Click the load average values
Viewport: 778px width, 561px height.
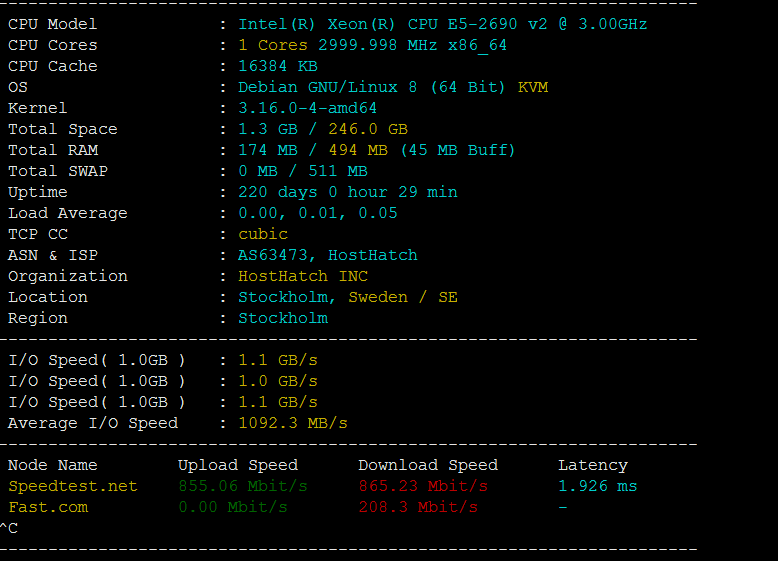(317, 213)
